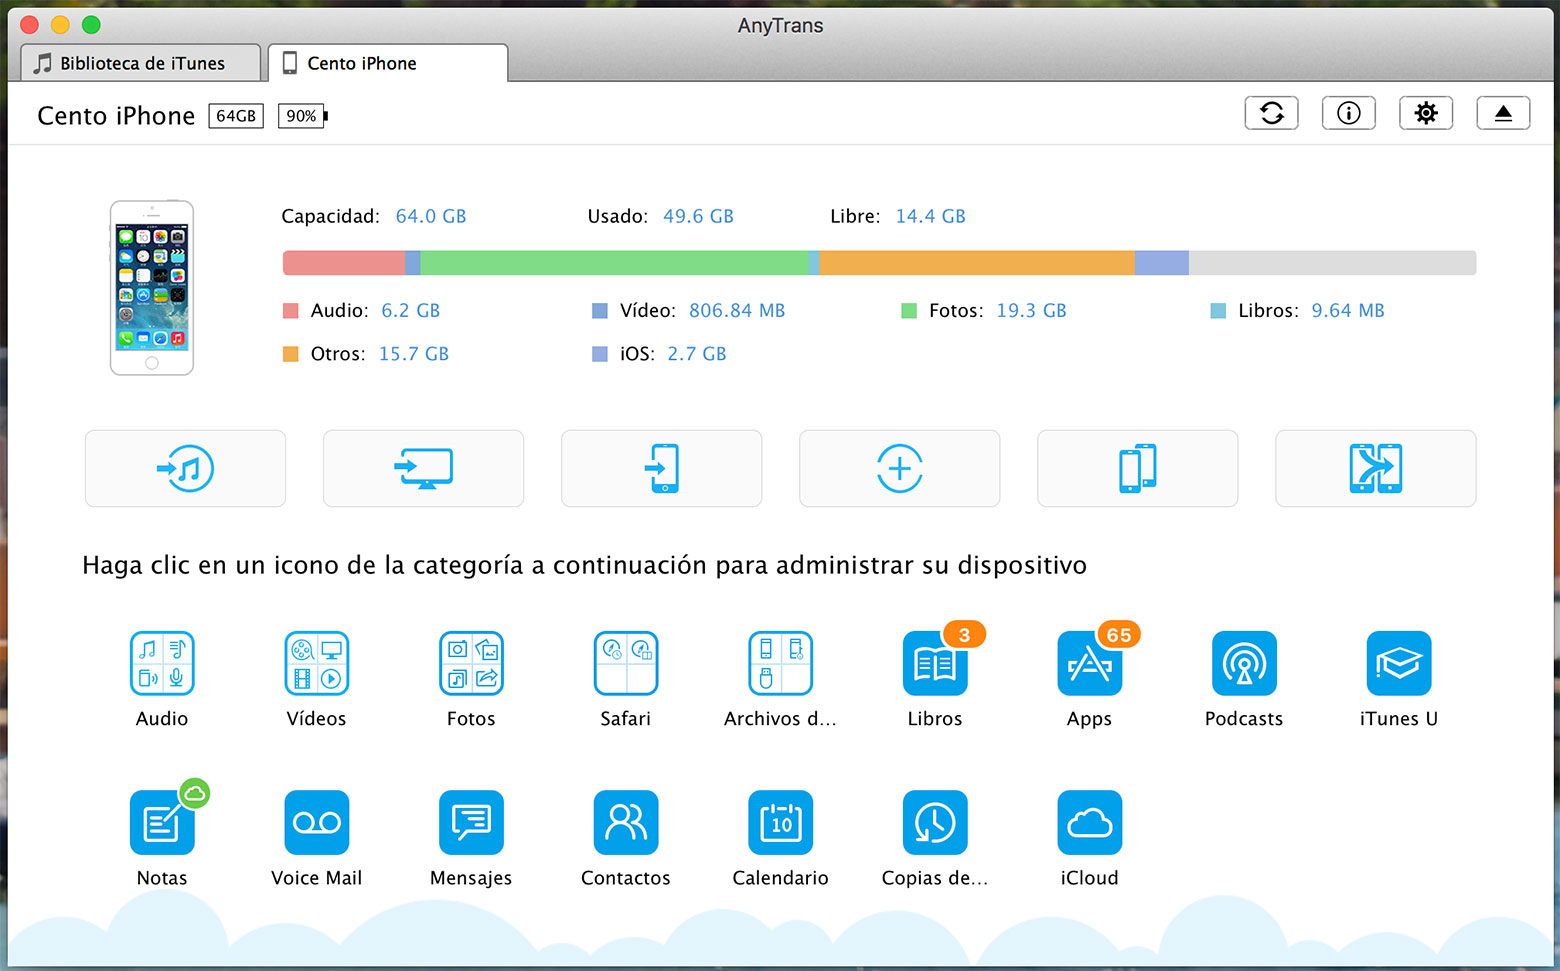Open the Contactos category

[x=626, y=822]
